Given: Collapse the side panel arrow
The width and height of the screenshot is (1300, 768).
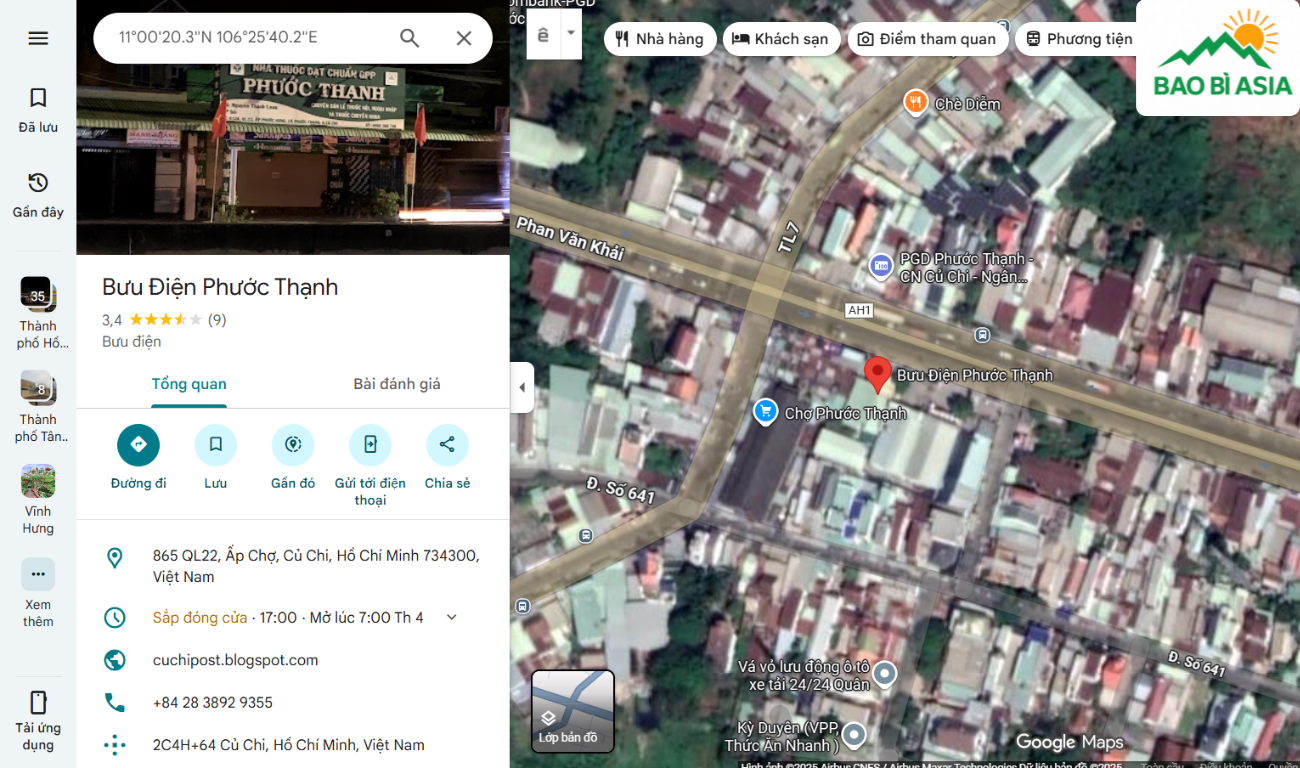Looking at the screenshot, I should pyautogui.click(x=521, y=387).
